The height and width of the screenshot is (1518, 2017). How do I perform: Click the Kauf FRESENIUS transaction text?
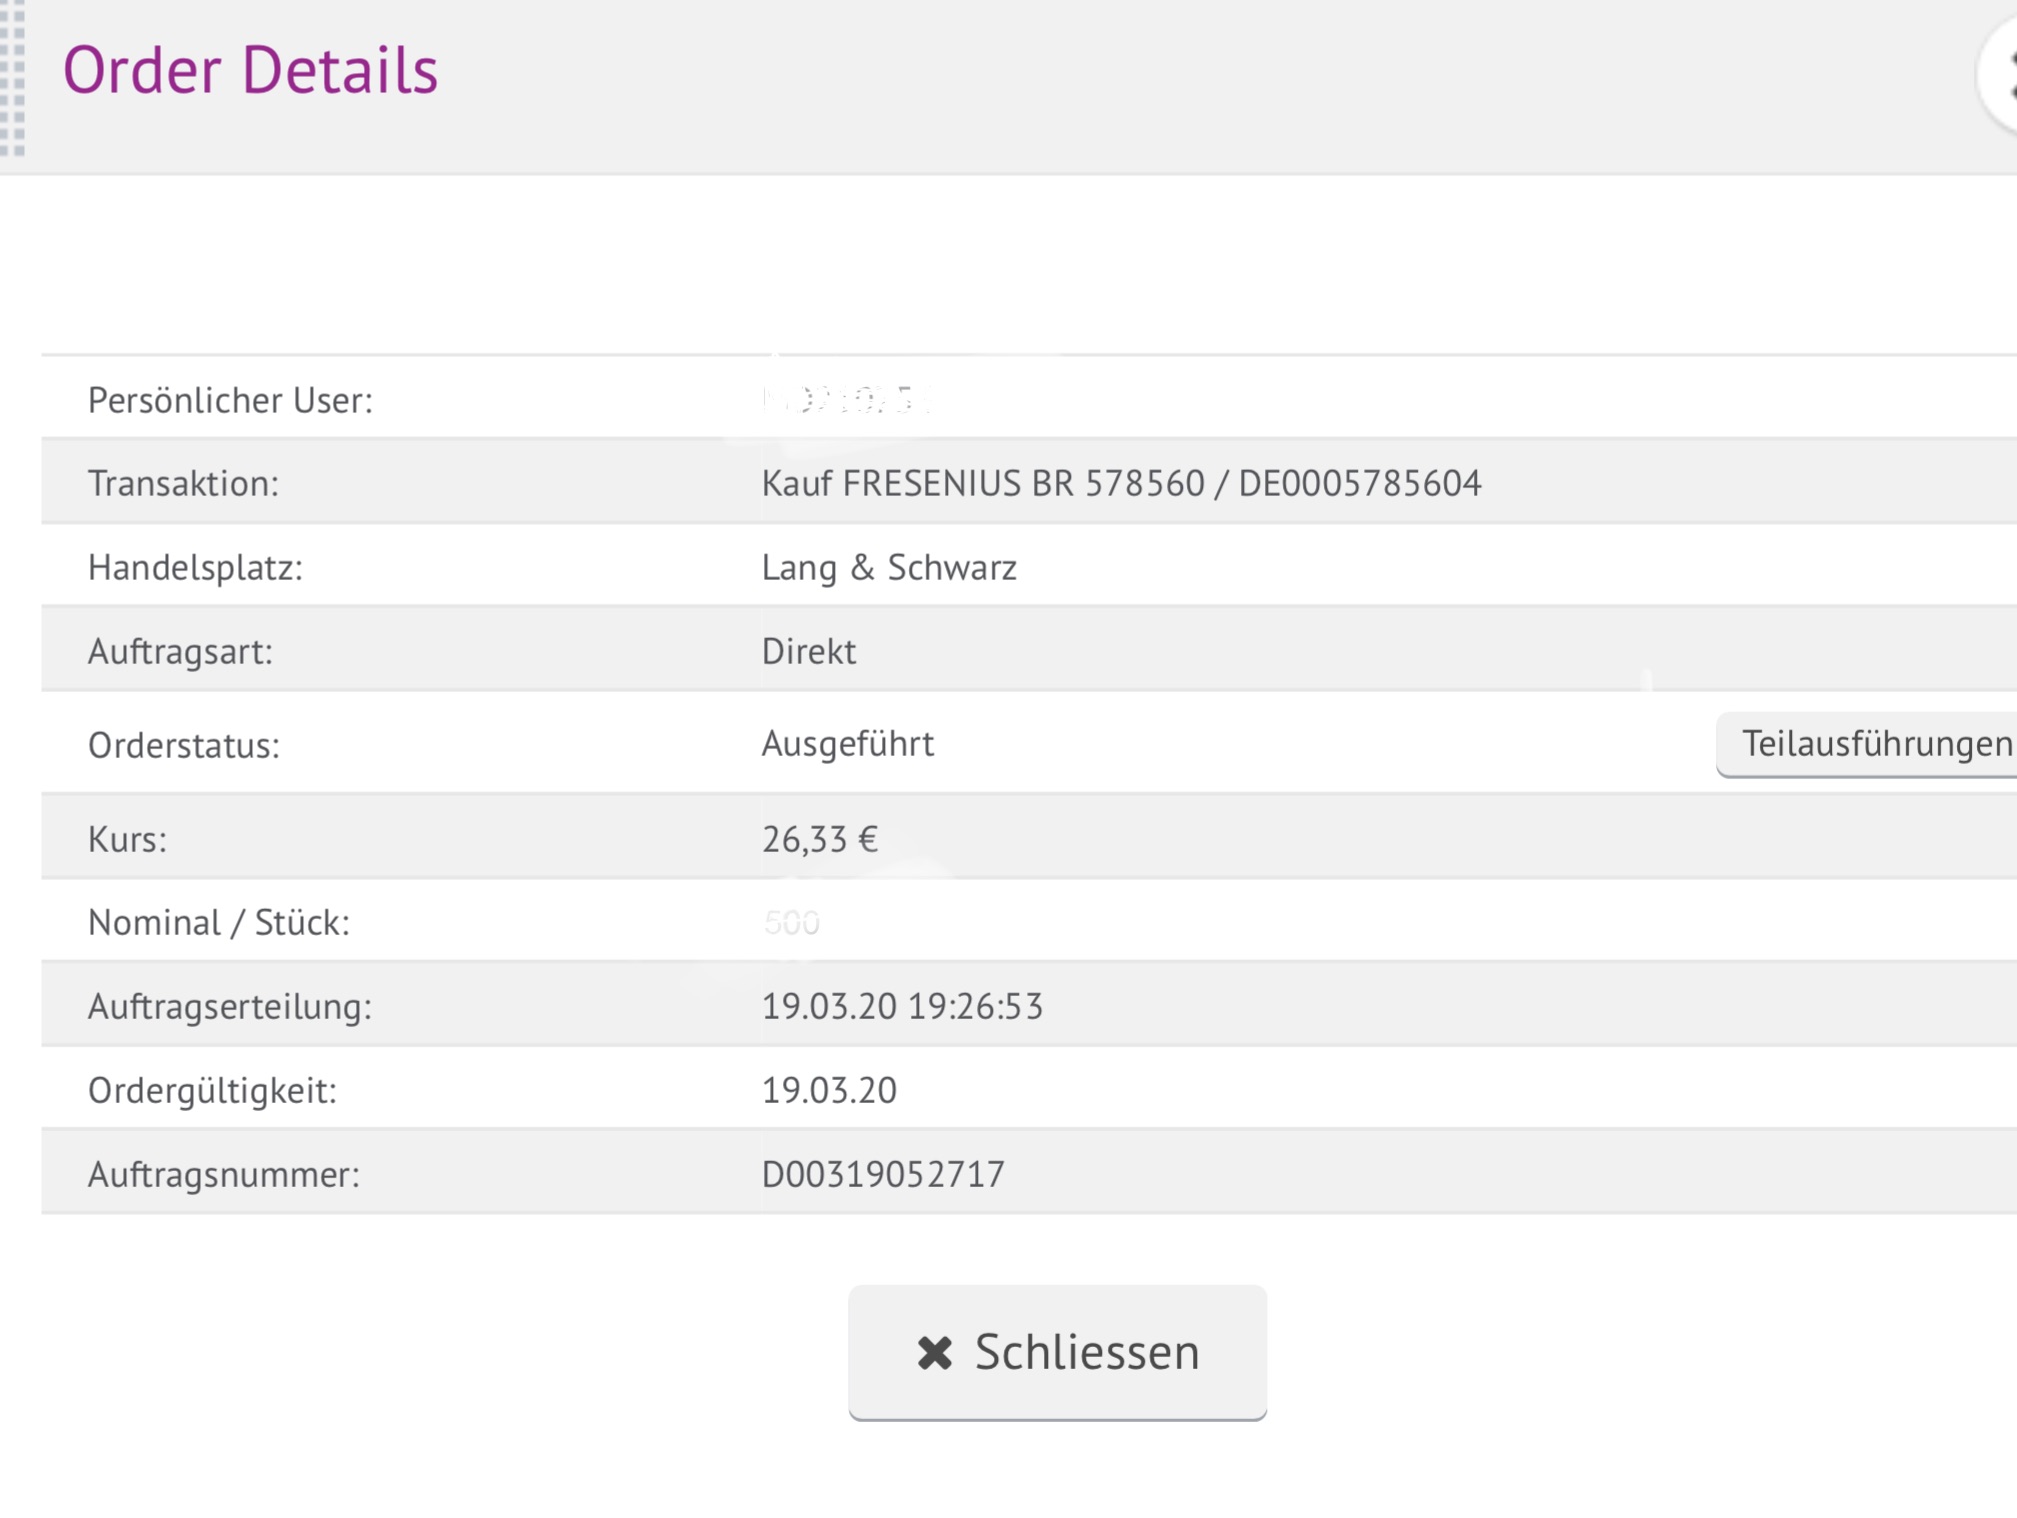1121,484
